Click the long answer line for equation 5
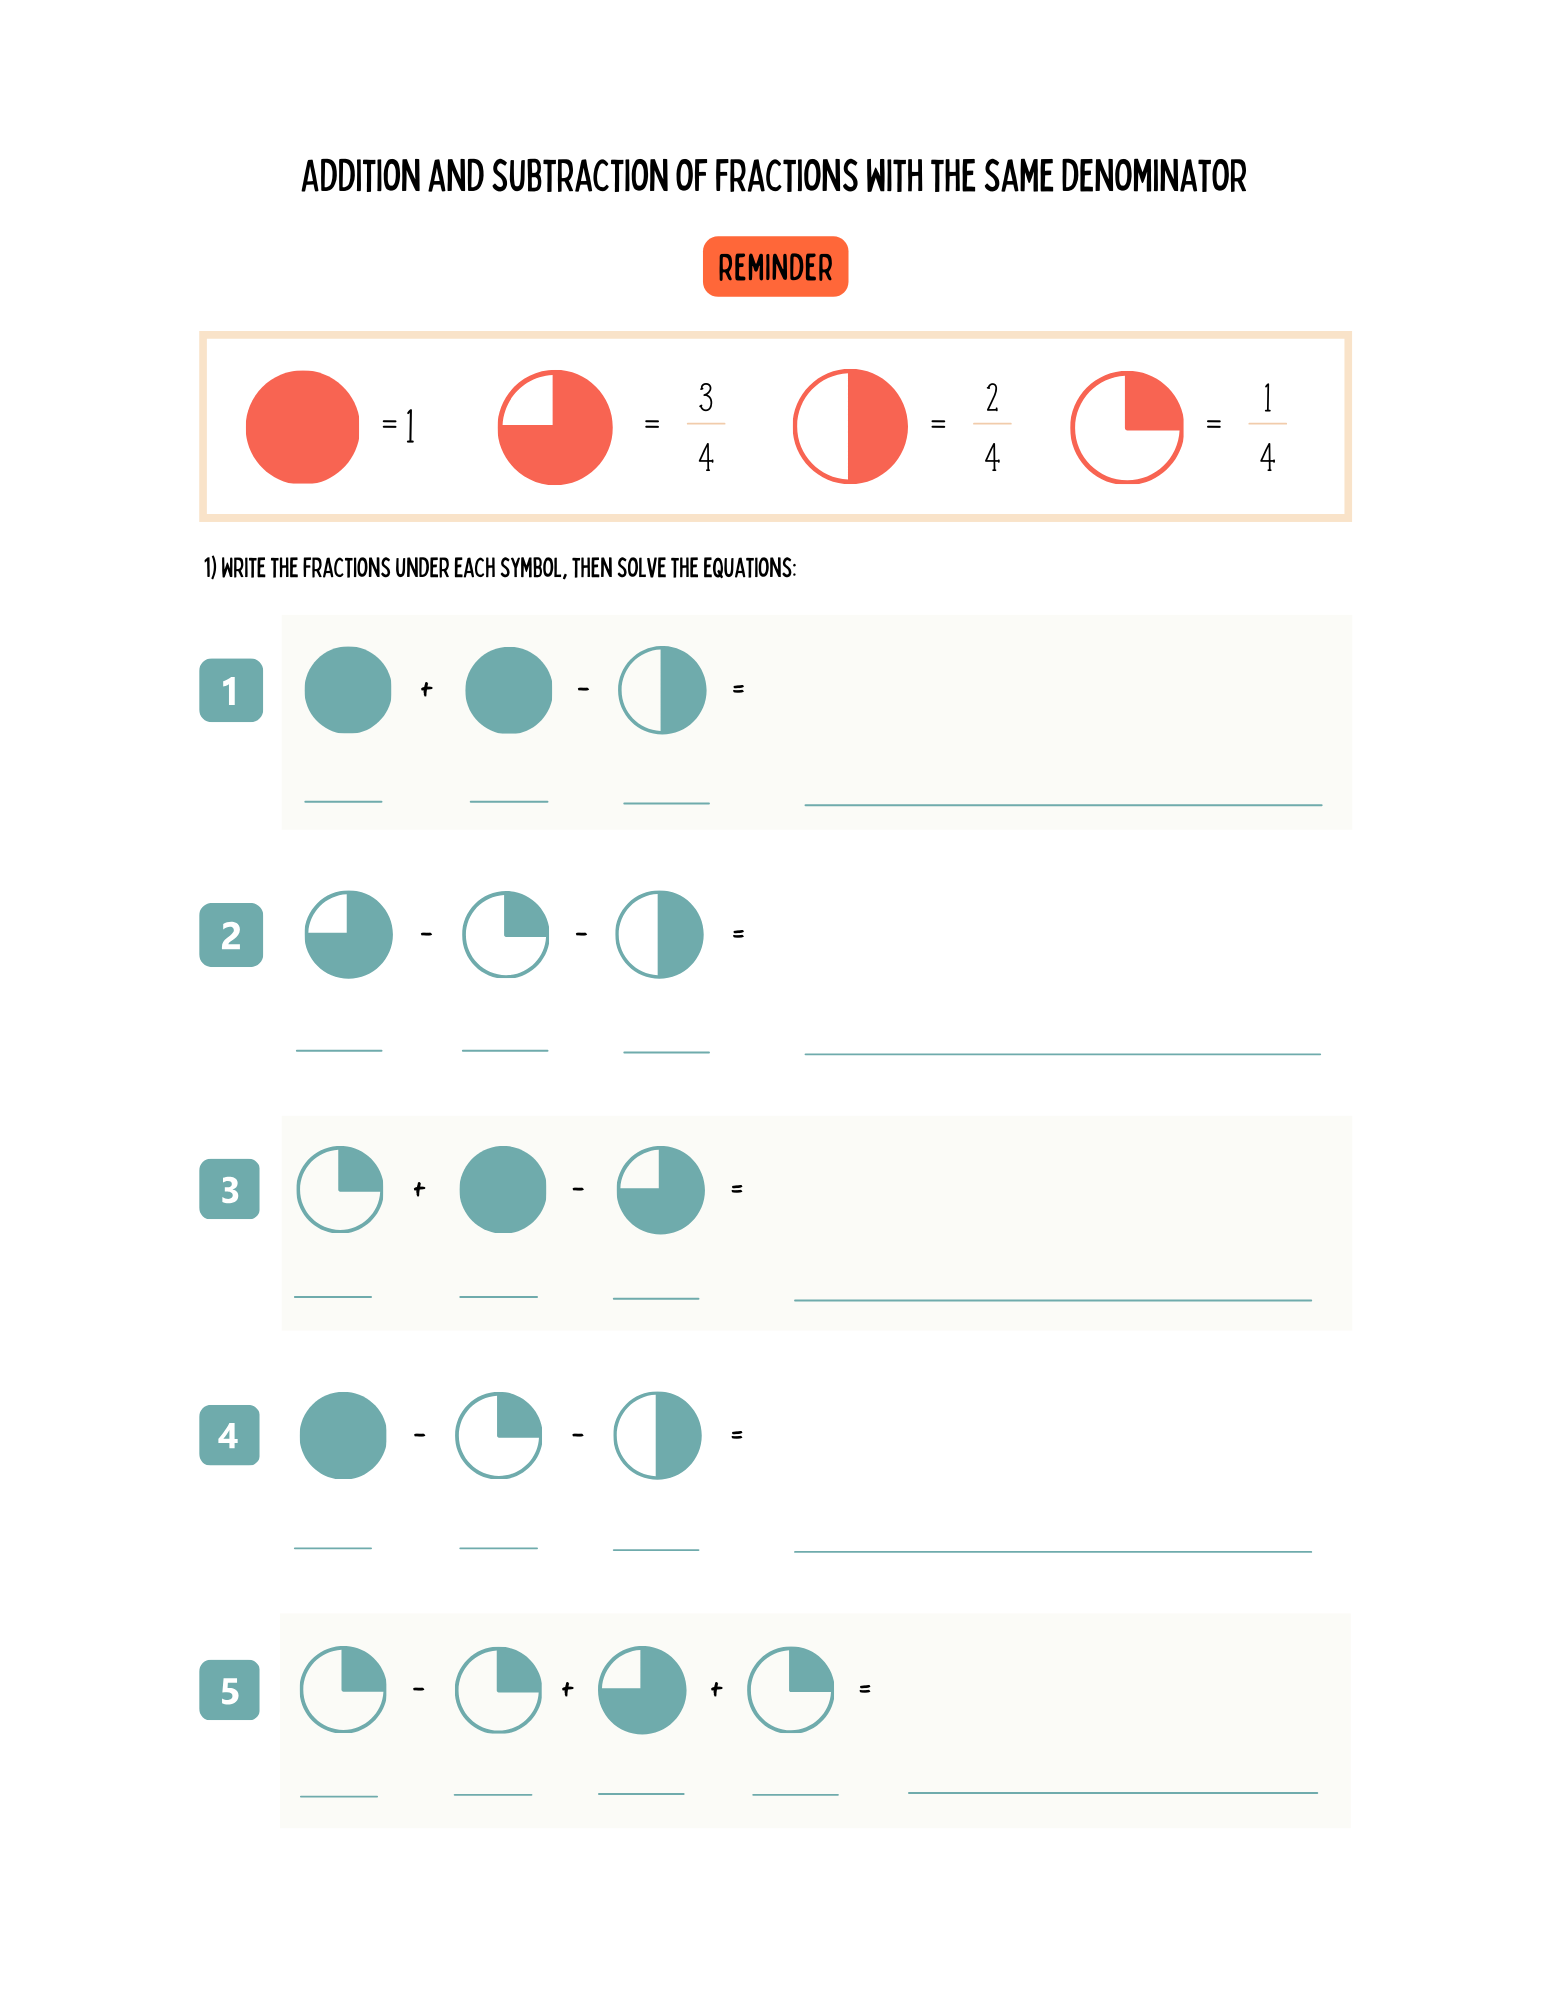1545x2000 pixels. tap(1112, 1791)
